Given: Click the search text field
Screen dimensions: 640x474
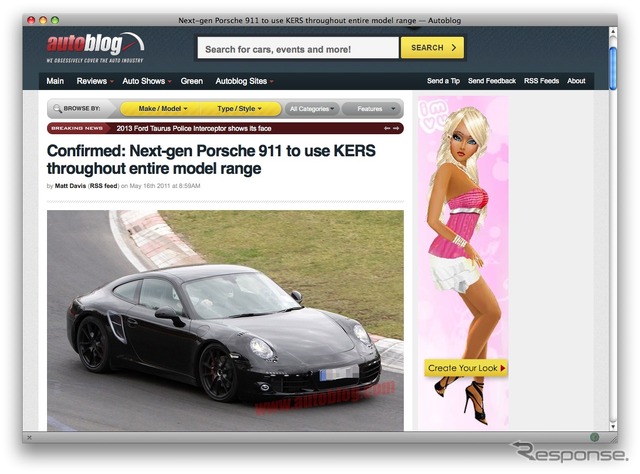Looking at the screenshot, I should [298, 48].
